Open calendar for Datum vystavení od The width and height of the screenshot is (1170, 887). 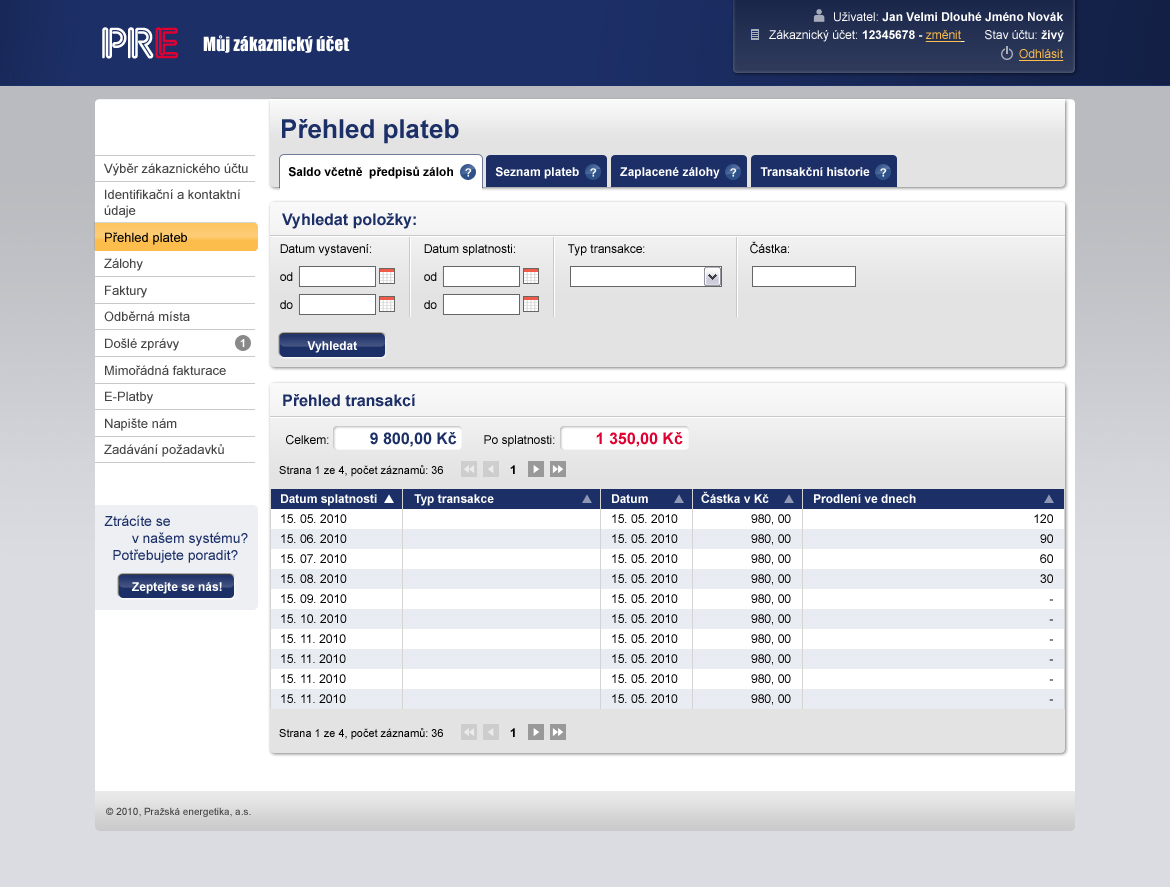(387, 276)
